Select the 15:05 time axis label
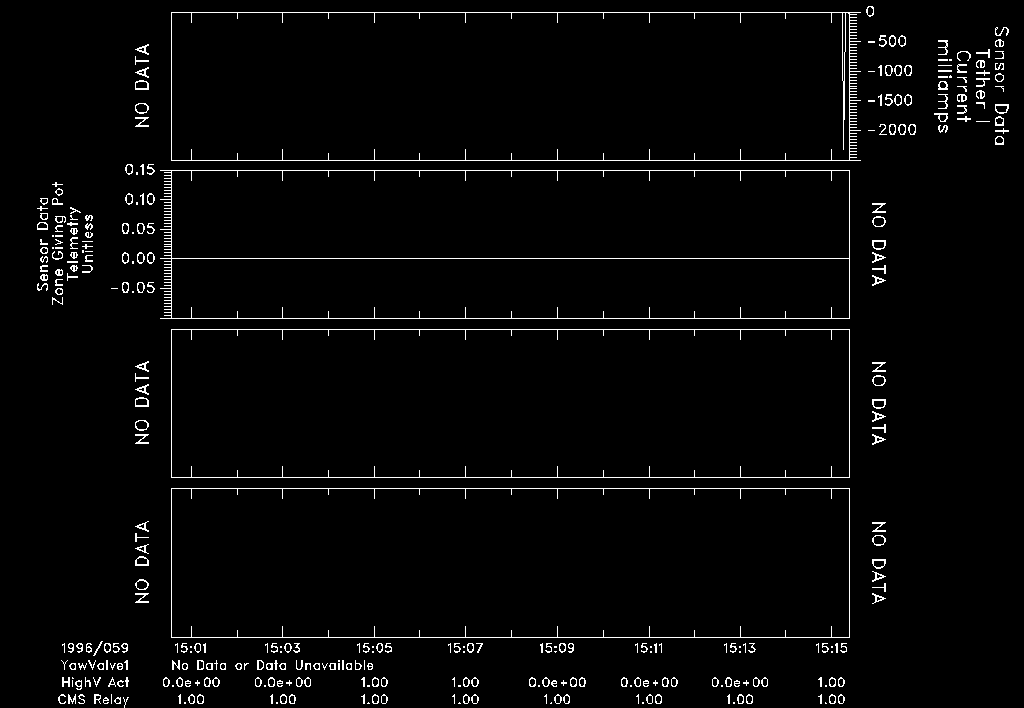Screen dimensions: 1024x708 374,648
